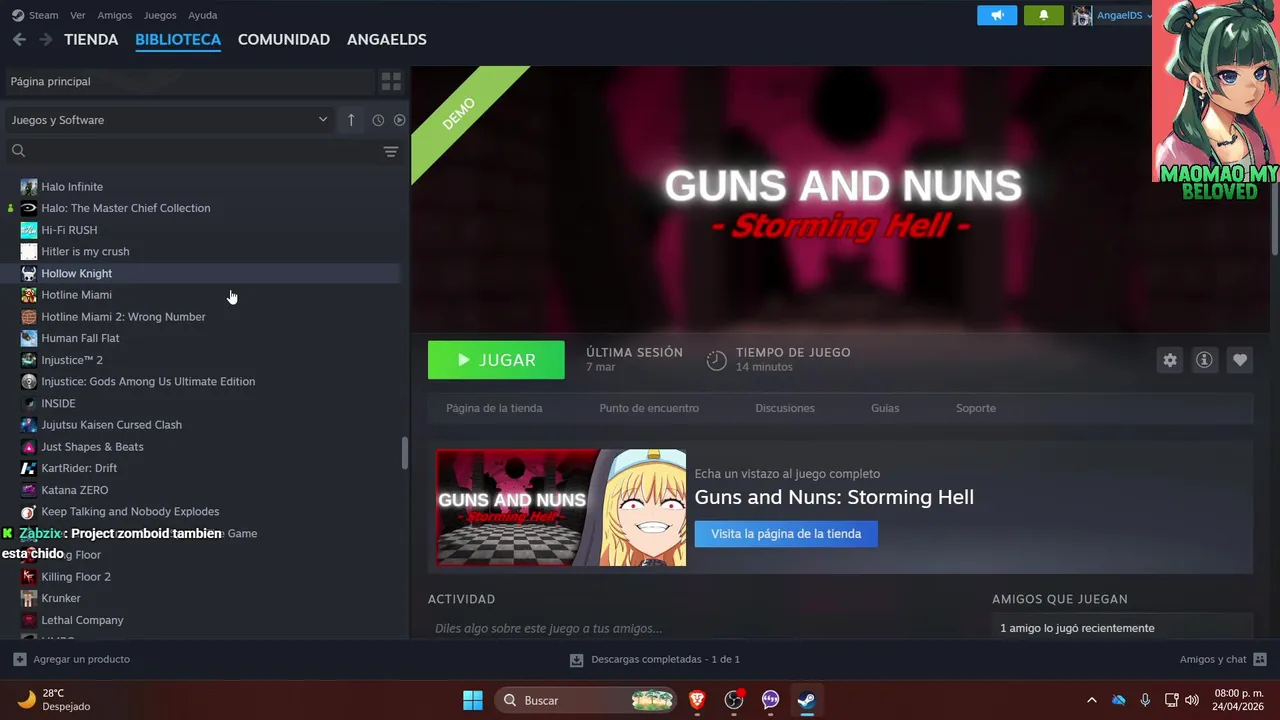Open the weather widget

coord(55,700)
